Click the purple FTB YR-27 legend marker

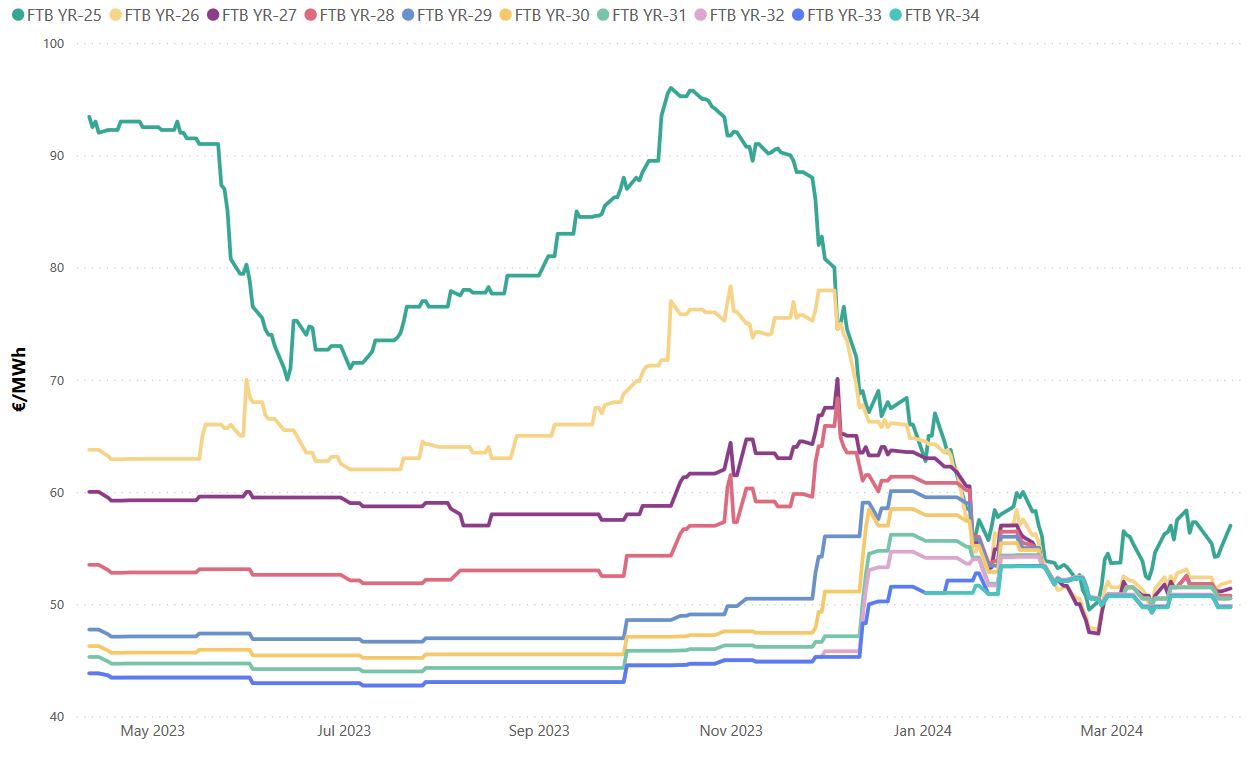click(x=212, y=15)
